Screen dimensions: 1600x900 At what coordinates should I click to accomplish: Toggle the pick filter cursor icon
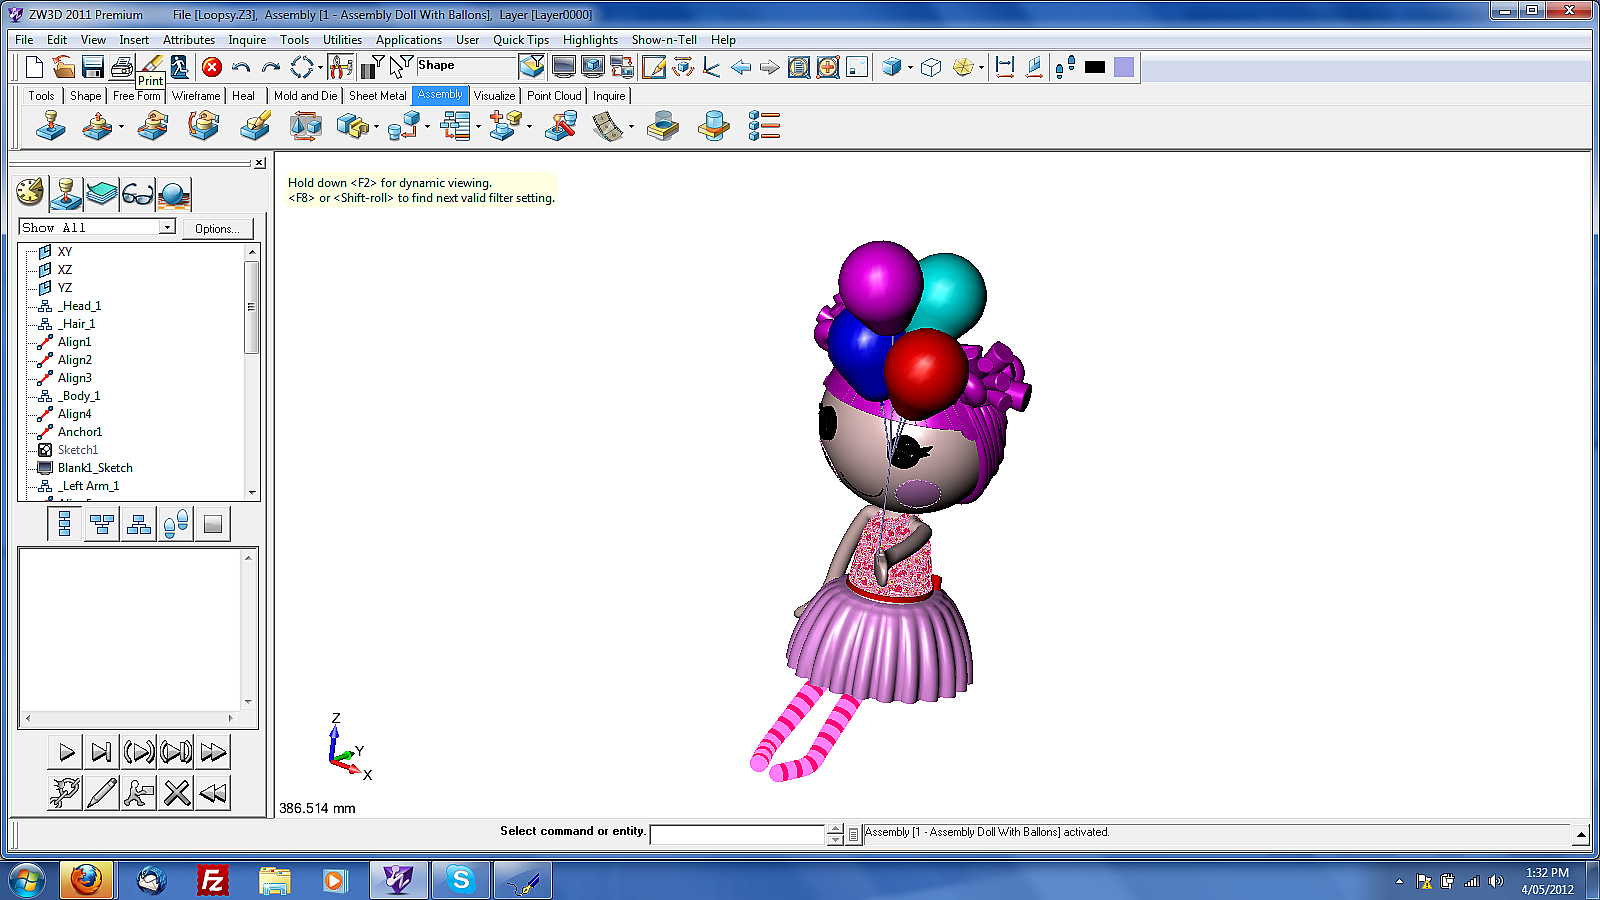(401, 67)
